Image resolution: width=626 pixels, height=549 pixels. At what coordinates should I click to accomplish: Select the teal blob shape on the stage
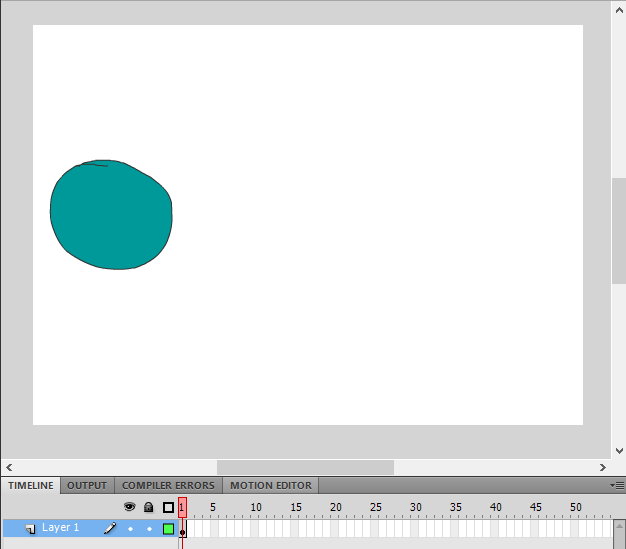tap(111, 215)
